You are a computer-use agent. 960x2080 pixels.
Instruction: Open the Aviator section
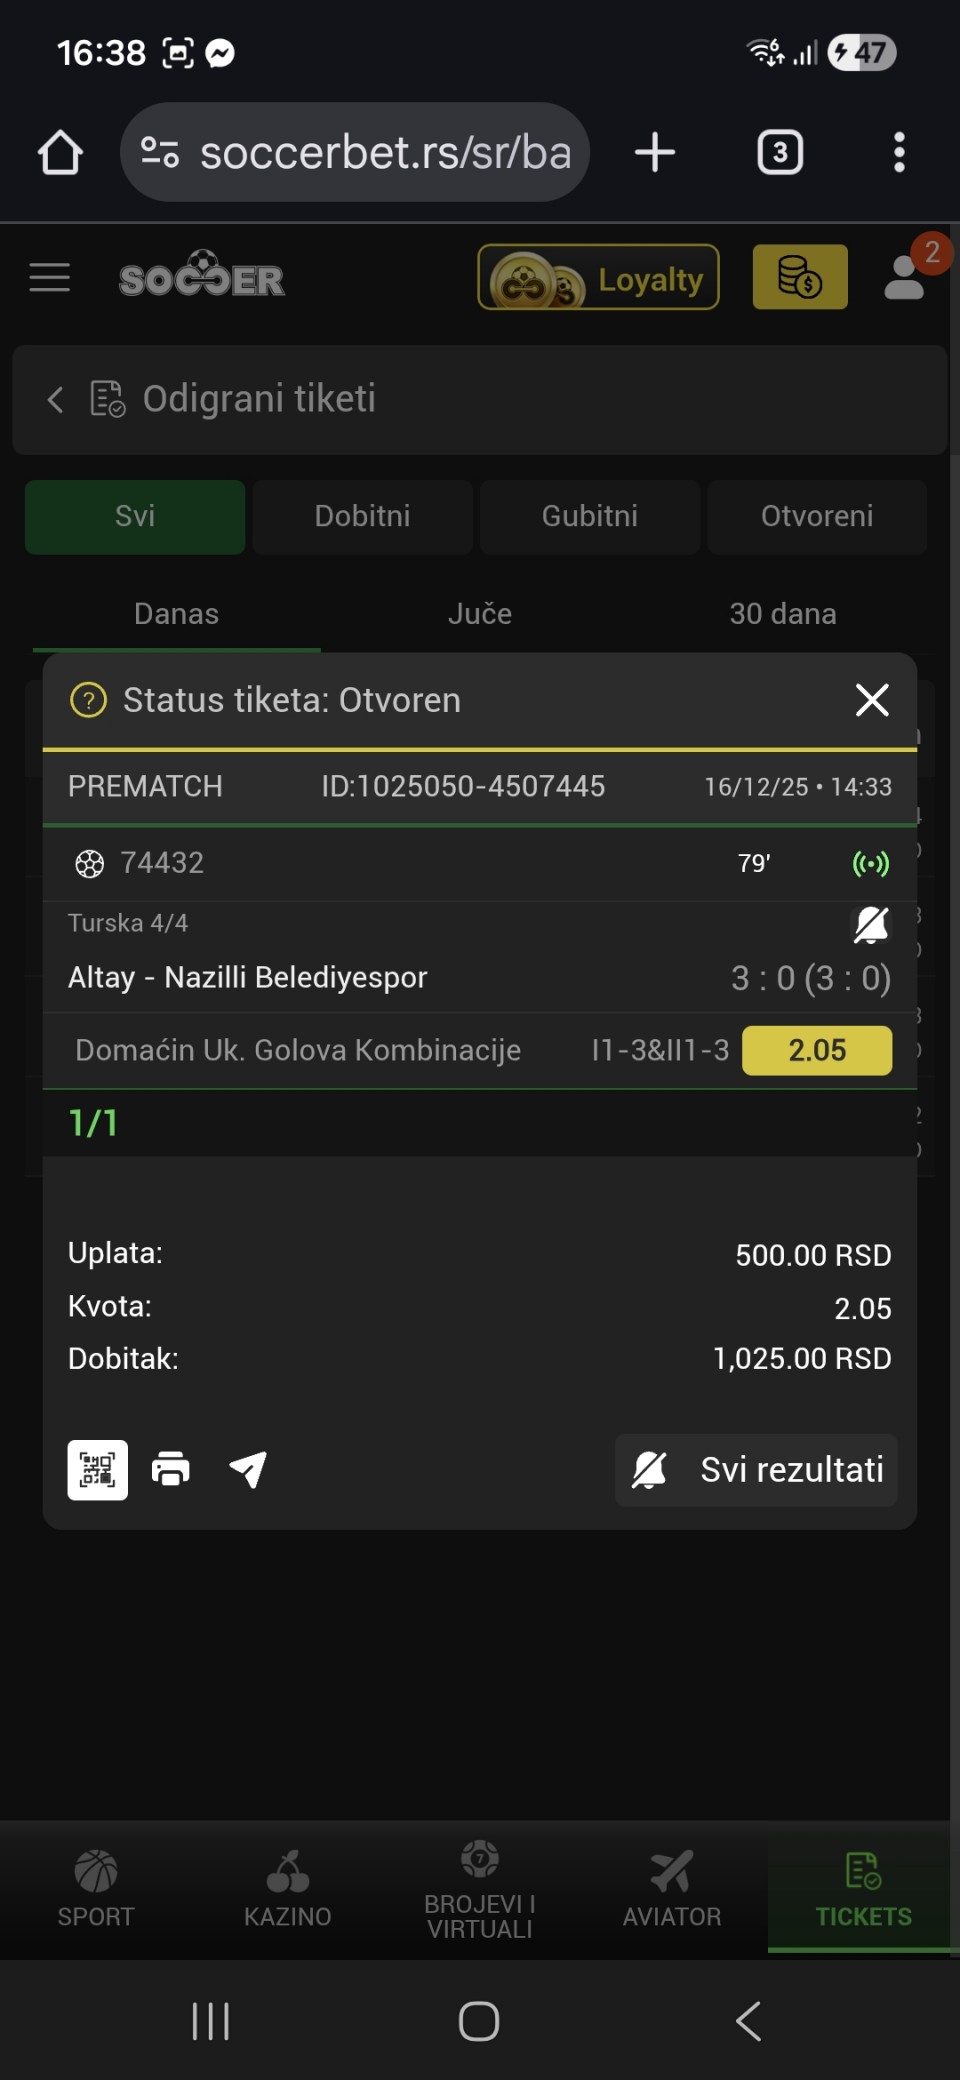click(x=672, y=1888)
